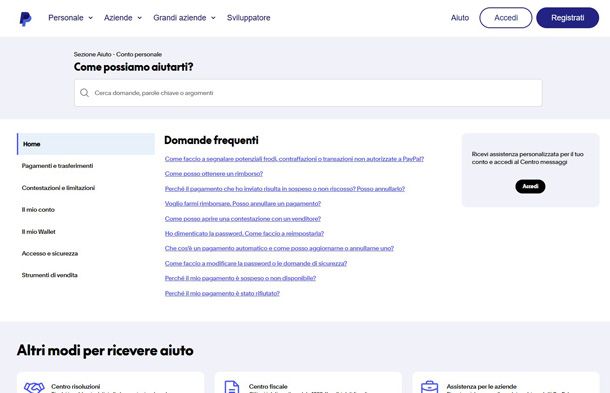Open 'Ho dimenticato la password' question link
The width and height of the screenshot is (610, 393).
244,233
